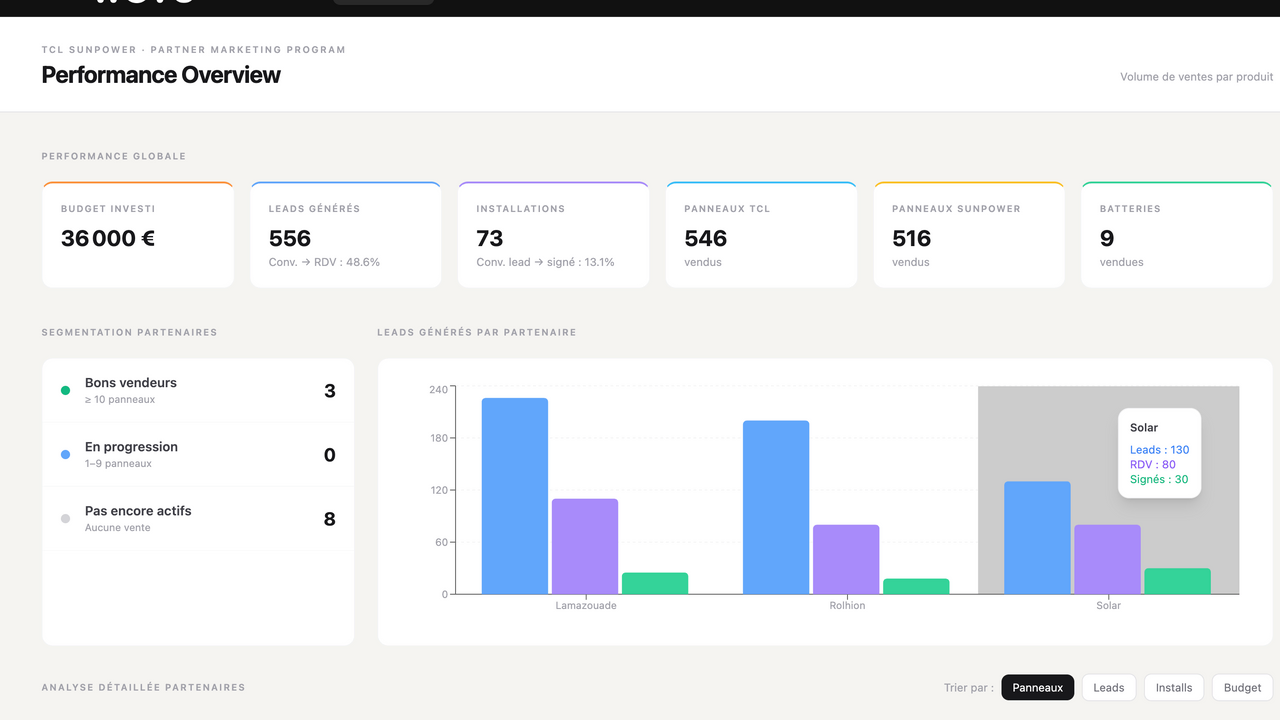The width and height of the screenshot is (1280, 720).
Task: Click the 'ANALYSE DÉTAILLÉE PARTENAIRES' heading
Action: click(143, 687)
